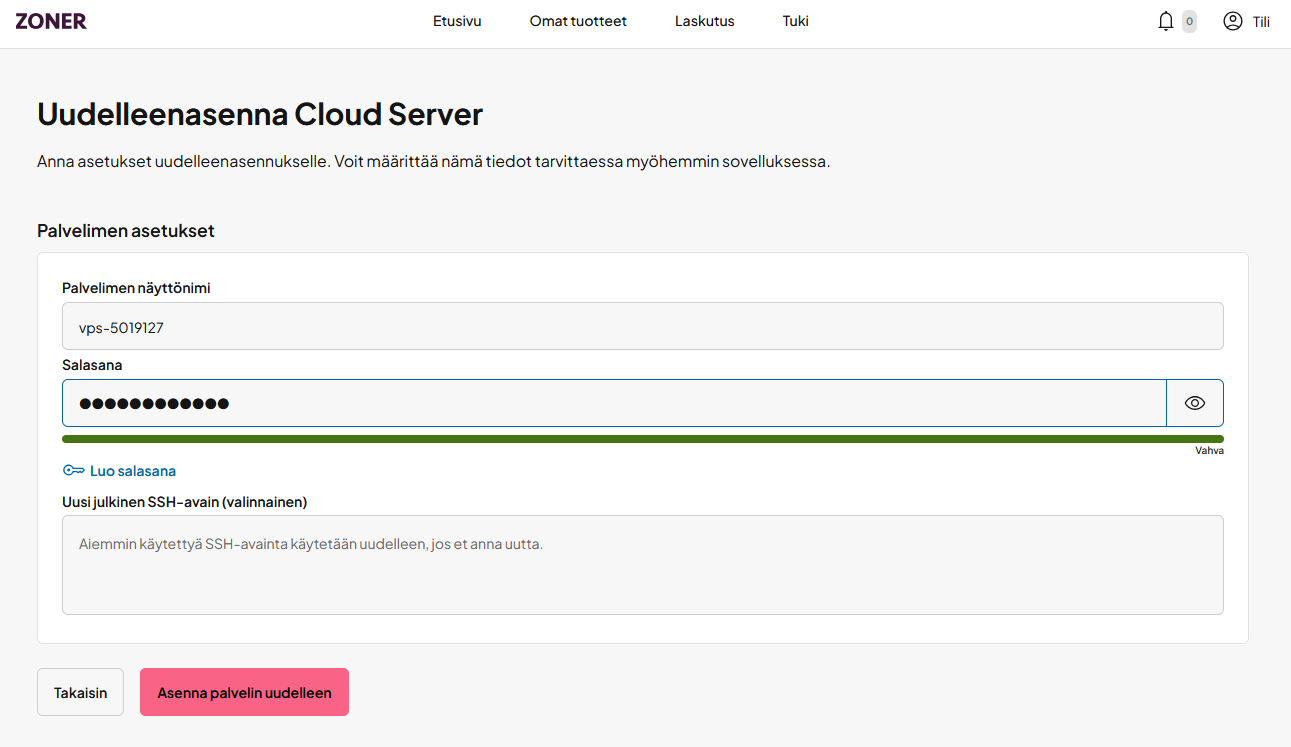Click the ZONER logo

pyautogui.click(x=51, y=21)
